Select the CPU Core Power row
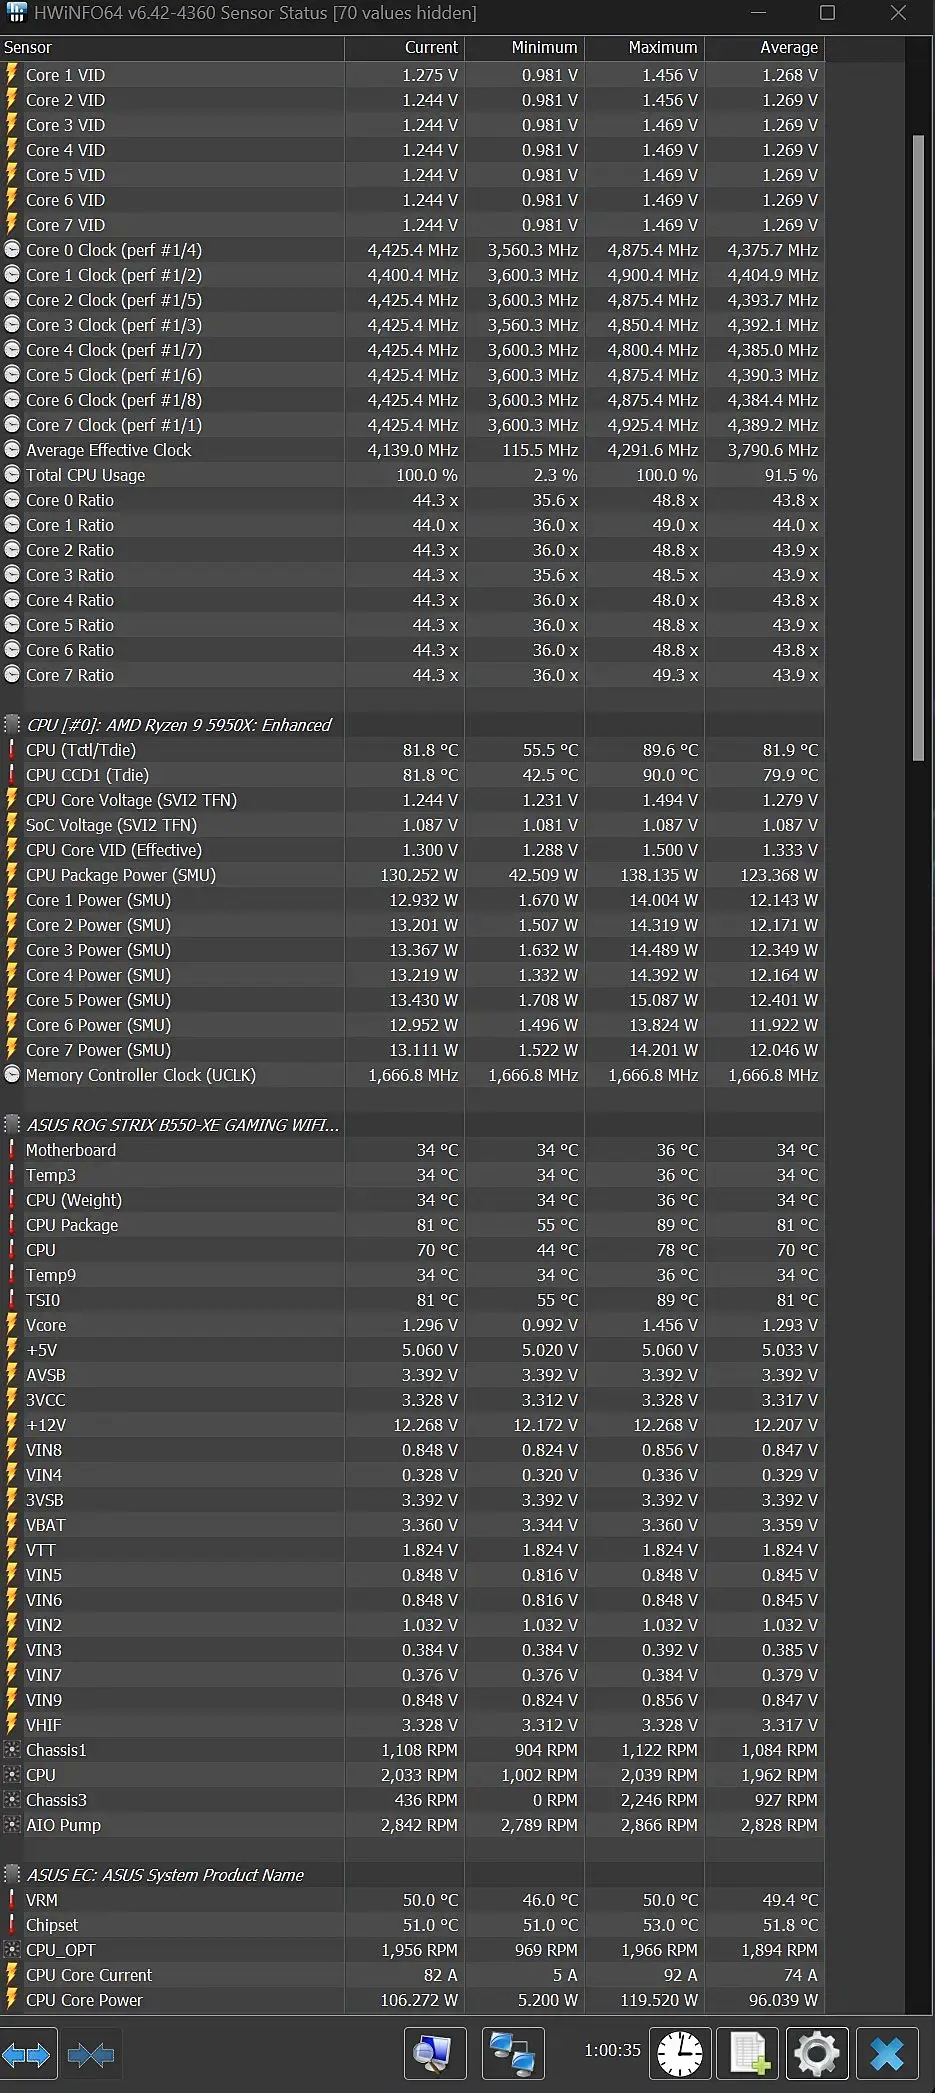 point(412,2000)
